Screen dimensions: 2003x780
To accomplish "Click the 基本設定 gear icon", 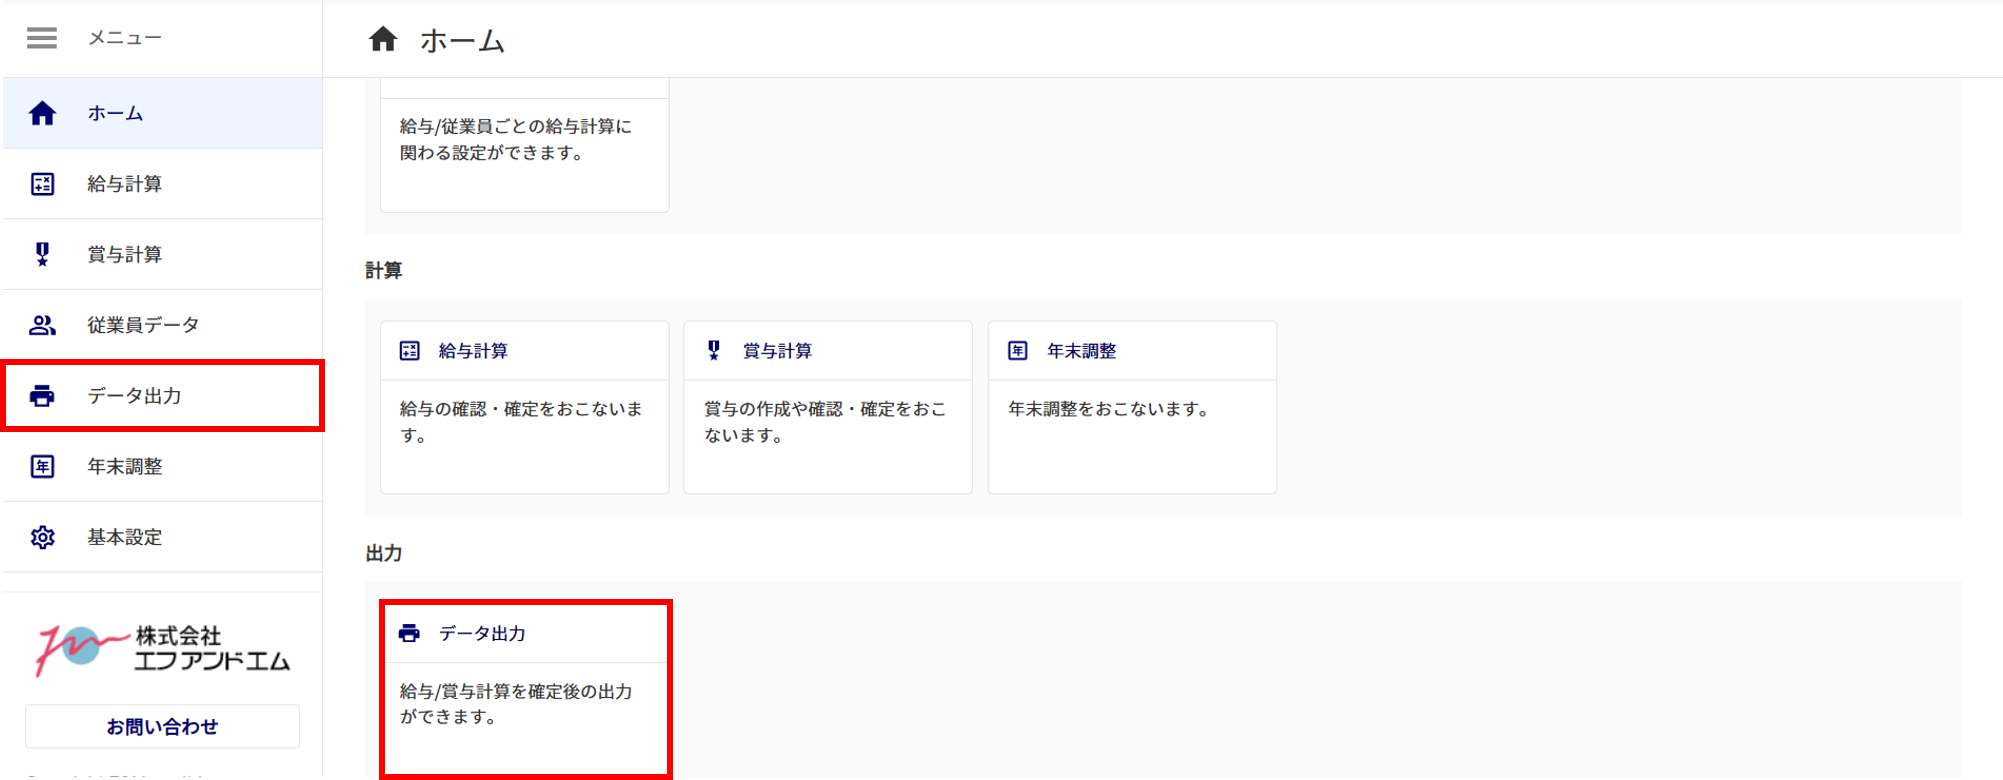I will pos(42,537).
